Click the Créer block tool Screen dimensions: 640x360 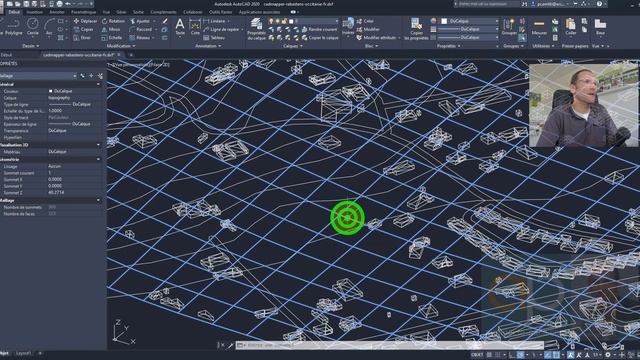point(365,21)
